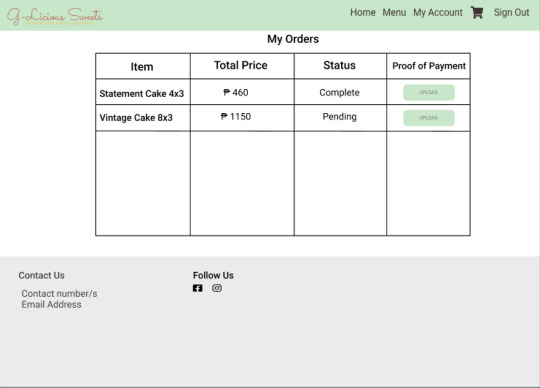Click the Pending status cell
The width and height of the screenshot is (540, 388).
tap(339, 117)
